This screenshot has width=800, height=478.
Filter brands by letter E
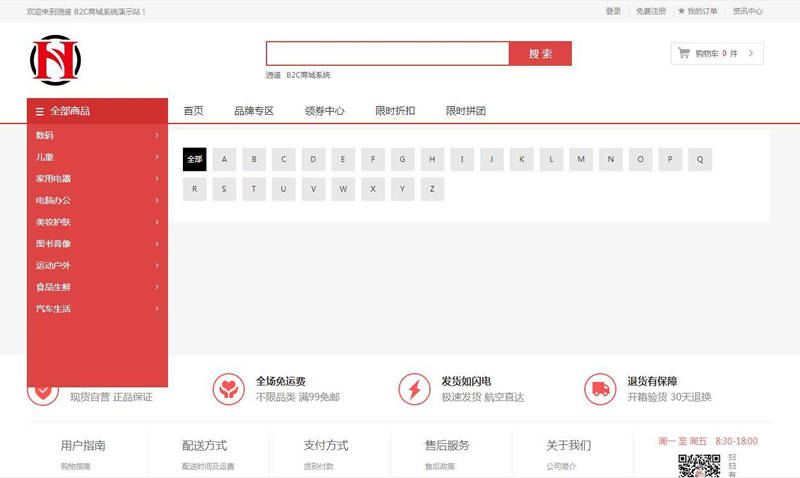coord(343,159)
